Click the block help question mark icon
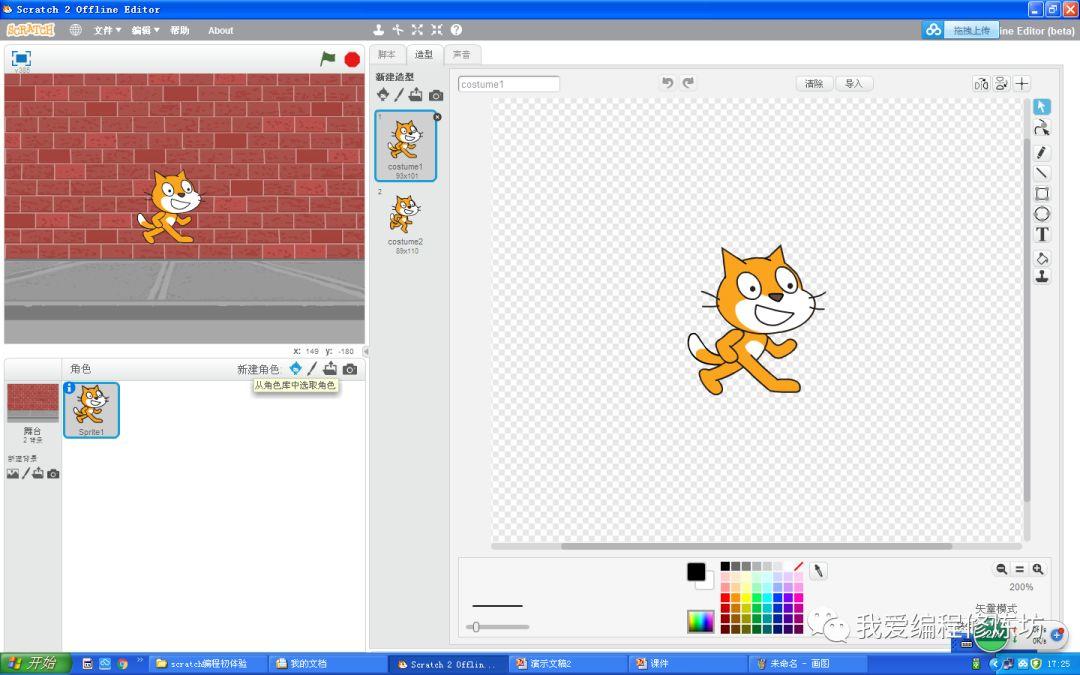1080x675 pixels. 456,30
